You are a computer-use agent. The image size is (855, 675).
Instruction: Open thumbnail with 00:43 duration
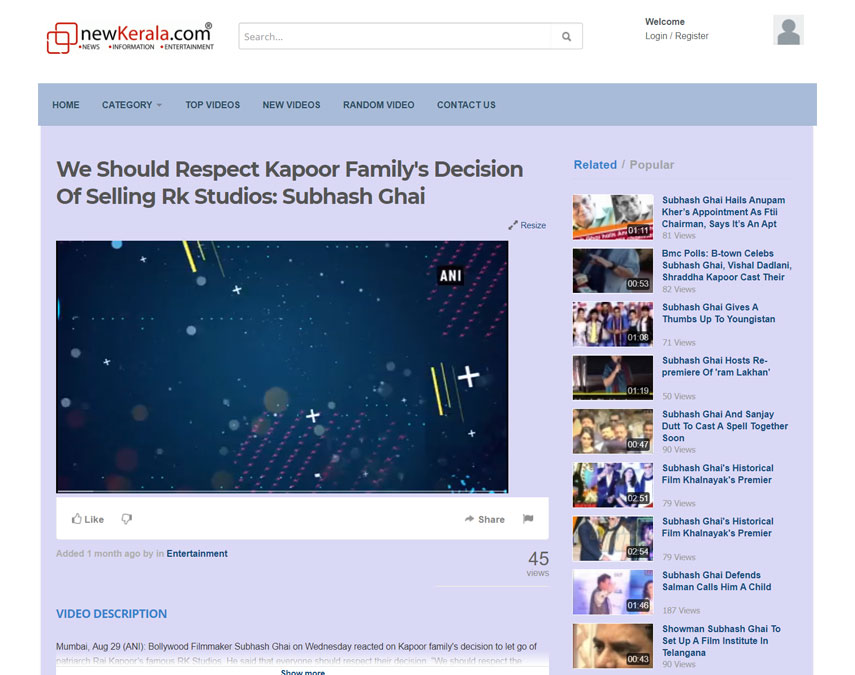pos(613,646)
